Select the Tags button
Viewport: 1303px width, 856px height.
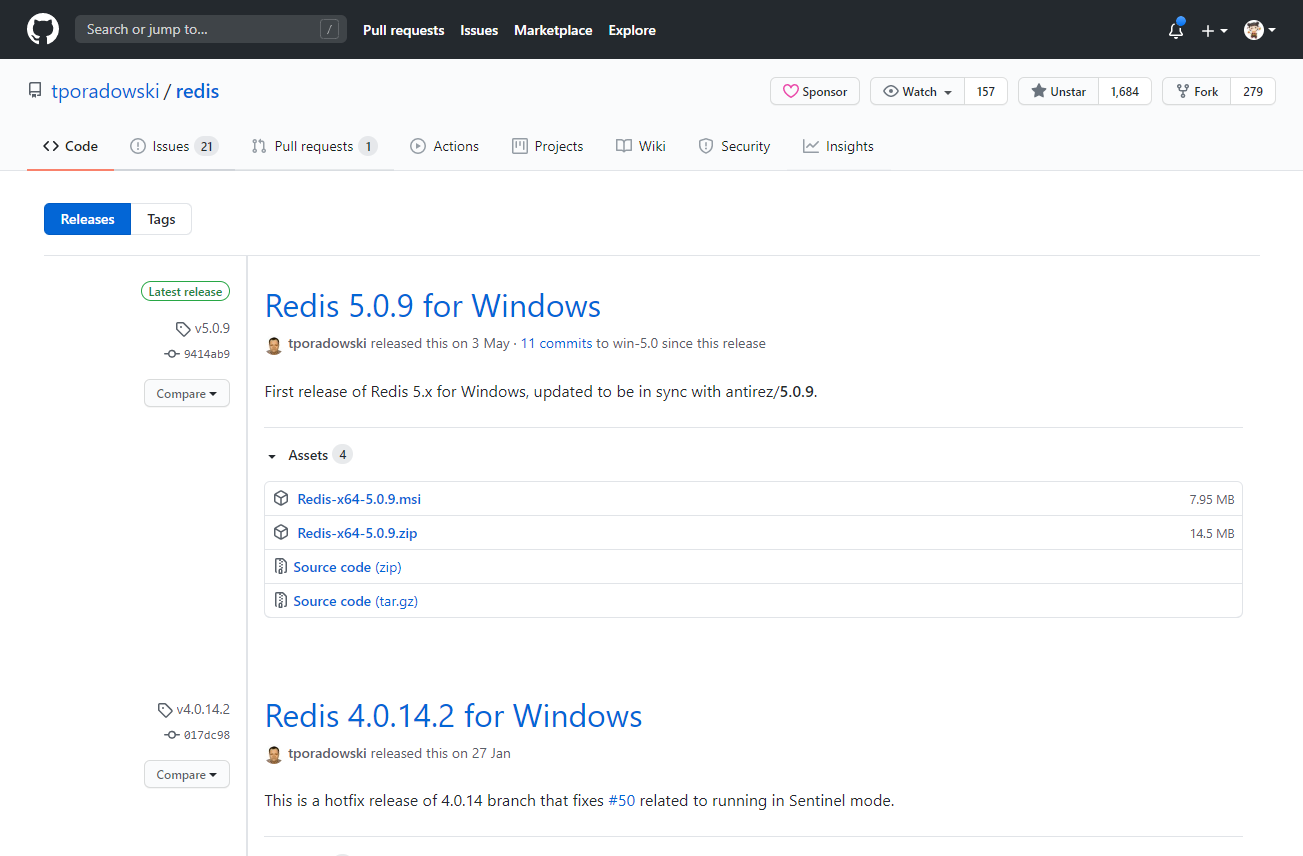pyautogui.click(x=161, y=219)
